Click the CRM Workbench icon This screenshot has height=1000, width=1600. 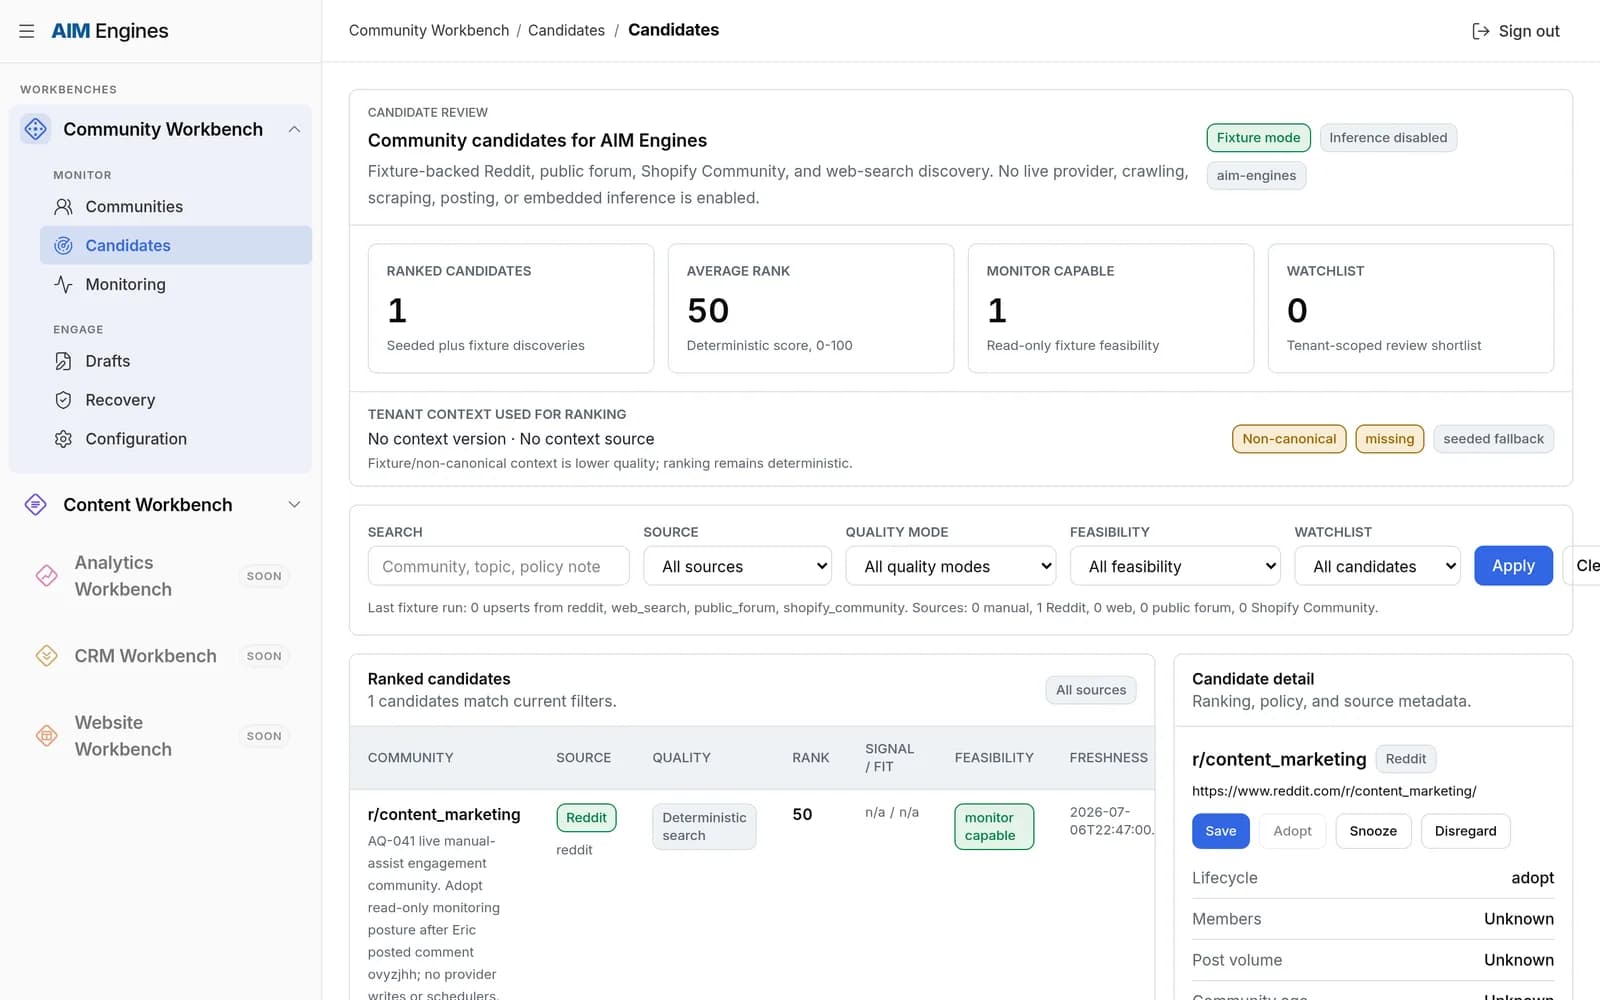click(47, 656)
